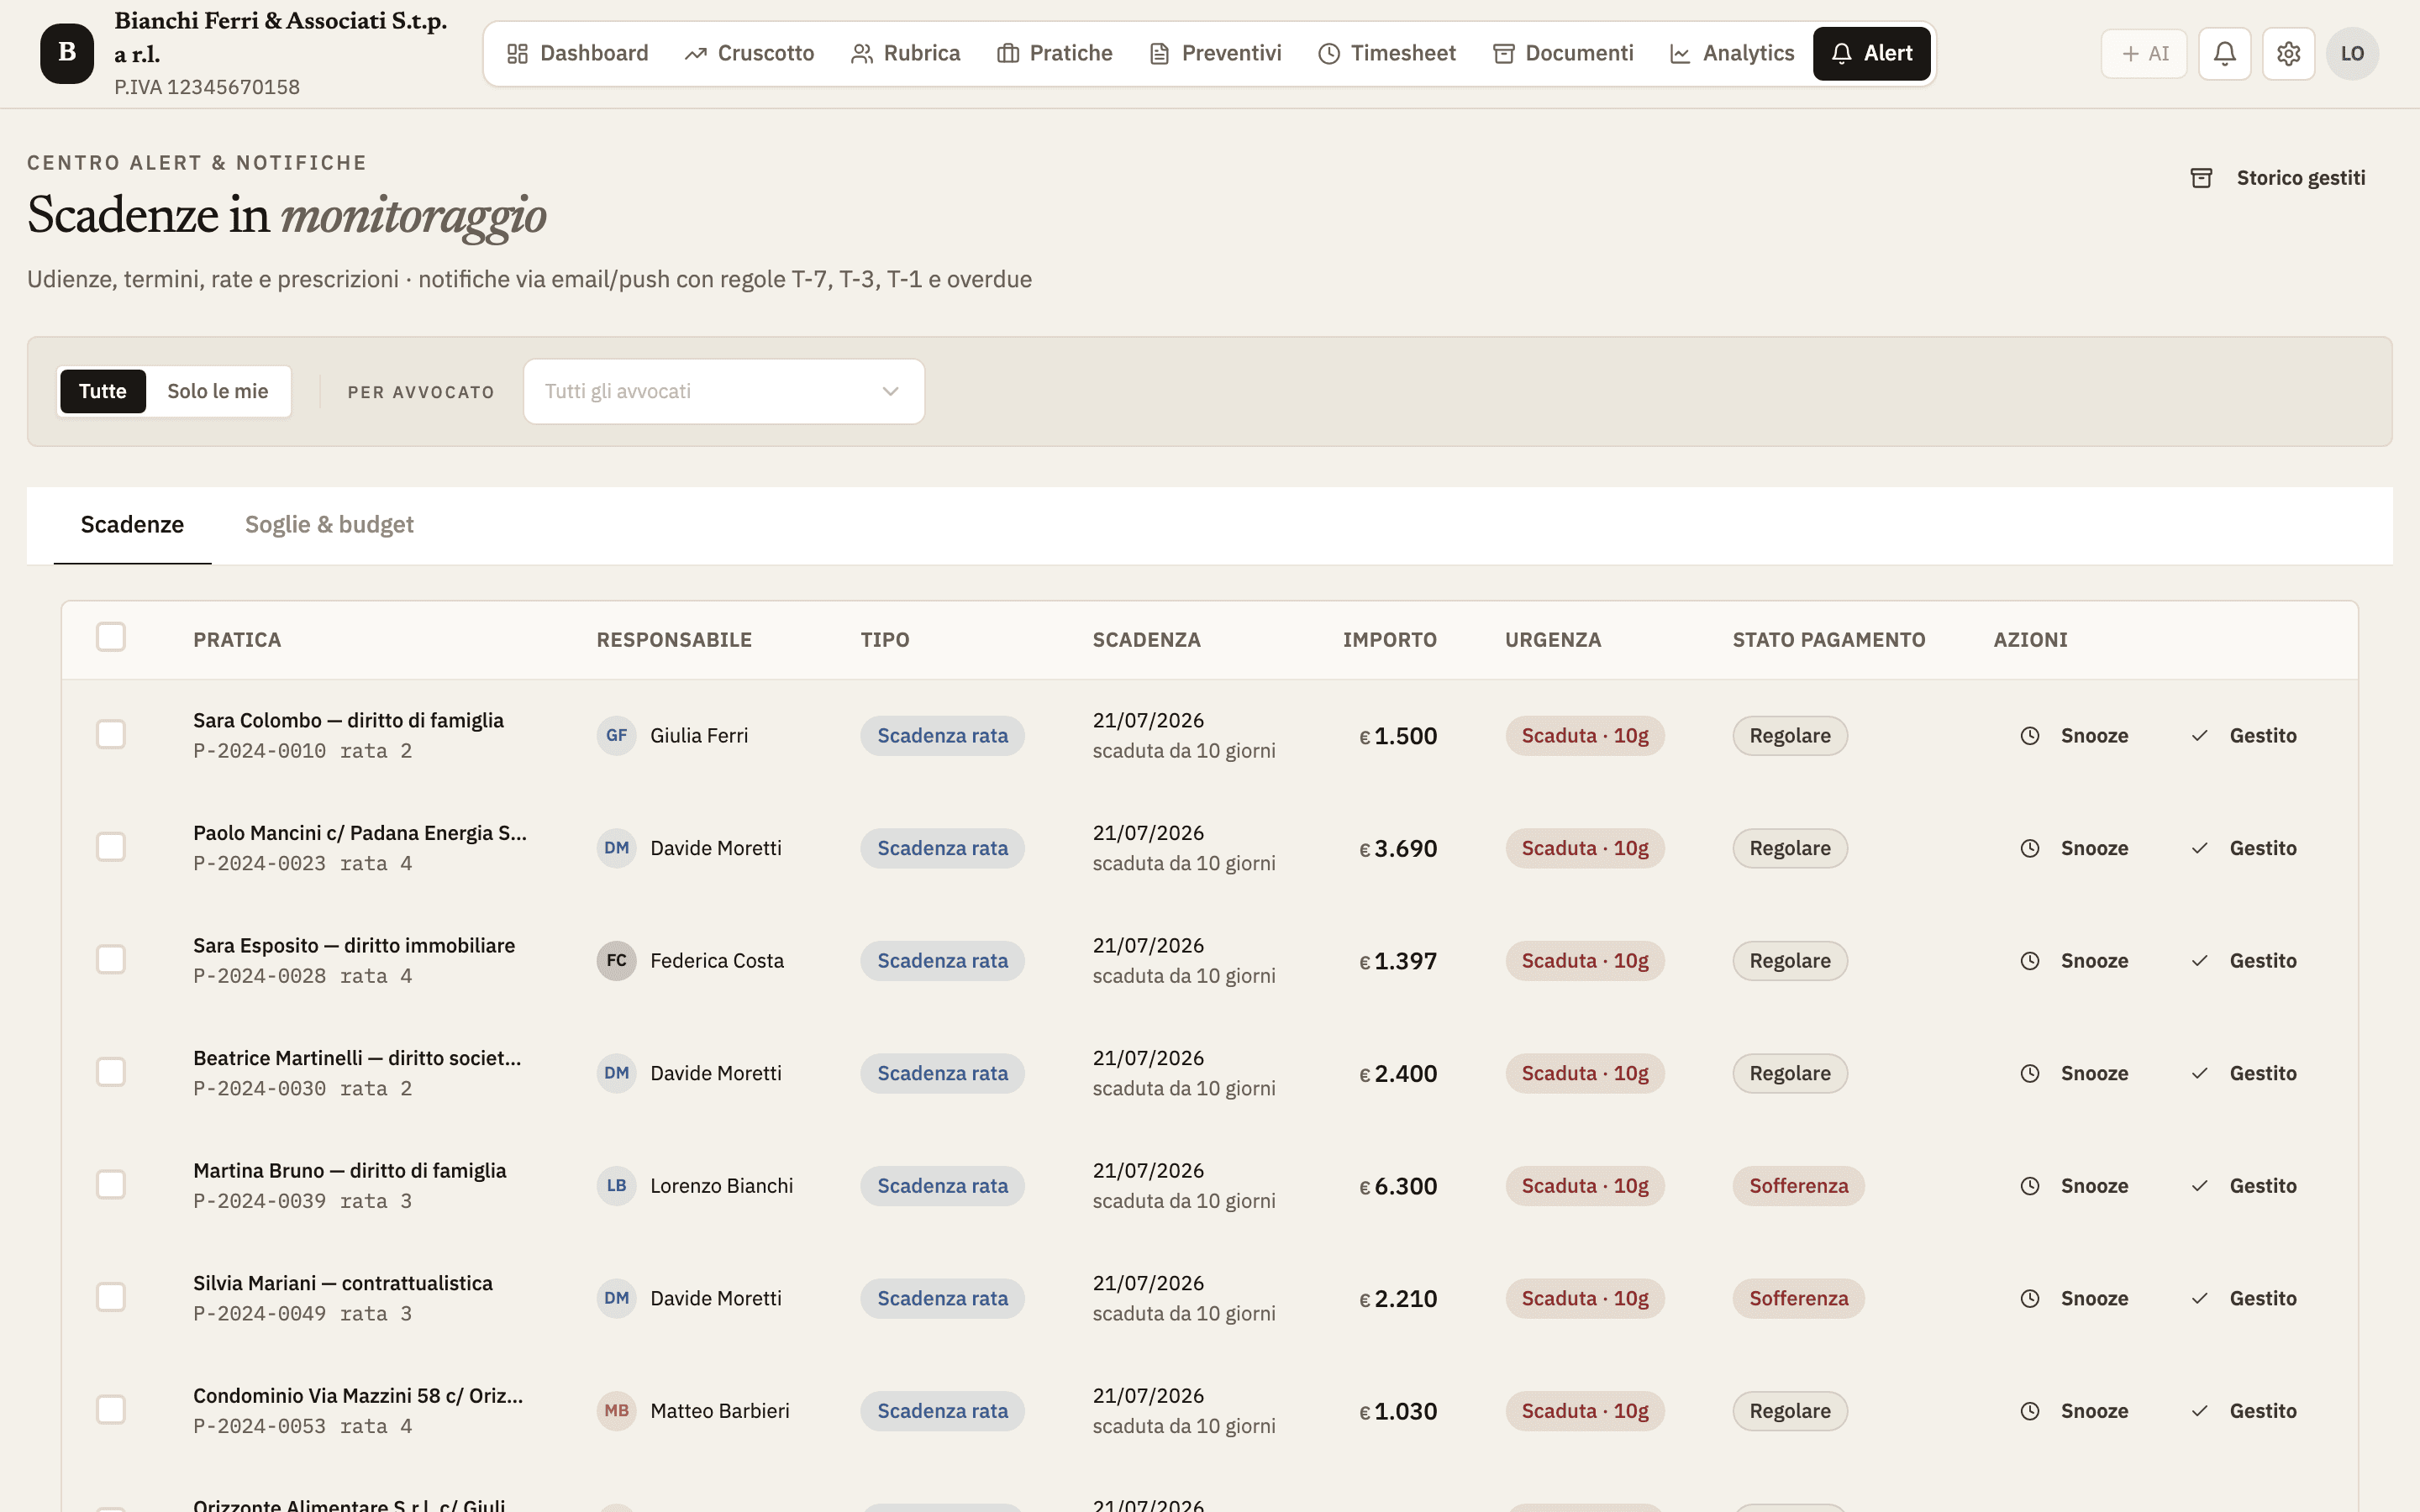Open Dashboard in top navigation
The image size is (2420, 1512).
pos(577,53)
